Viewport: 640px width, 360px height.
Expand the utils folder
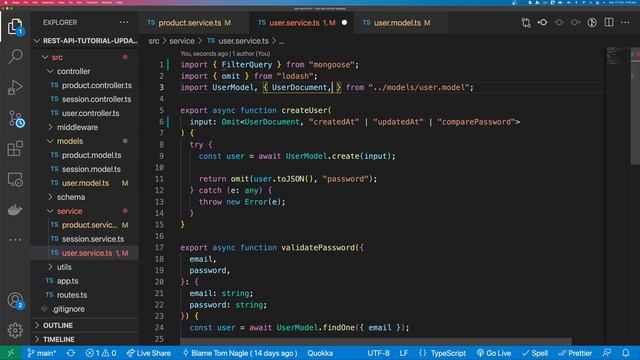pyautogui.click(x=86, y=267)
